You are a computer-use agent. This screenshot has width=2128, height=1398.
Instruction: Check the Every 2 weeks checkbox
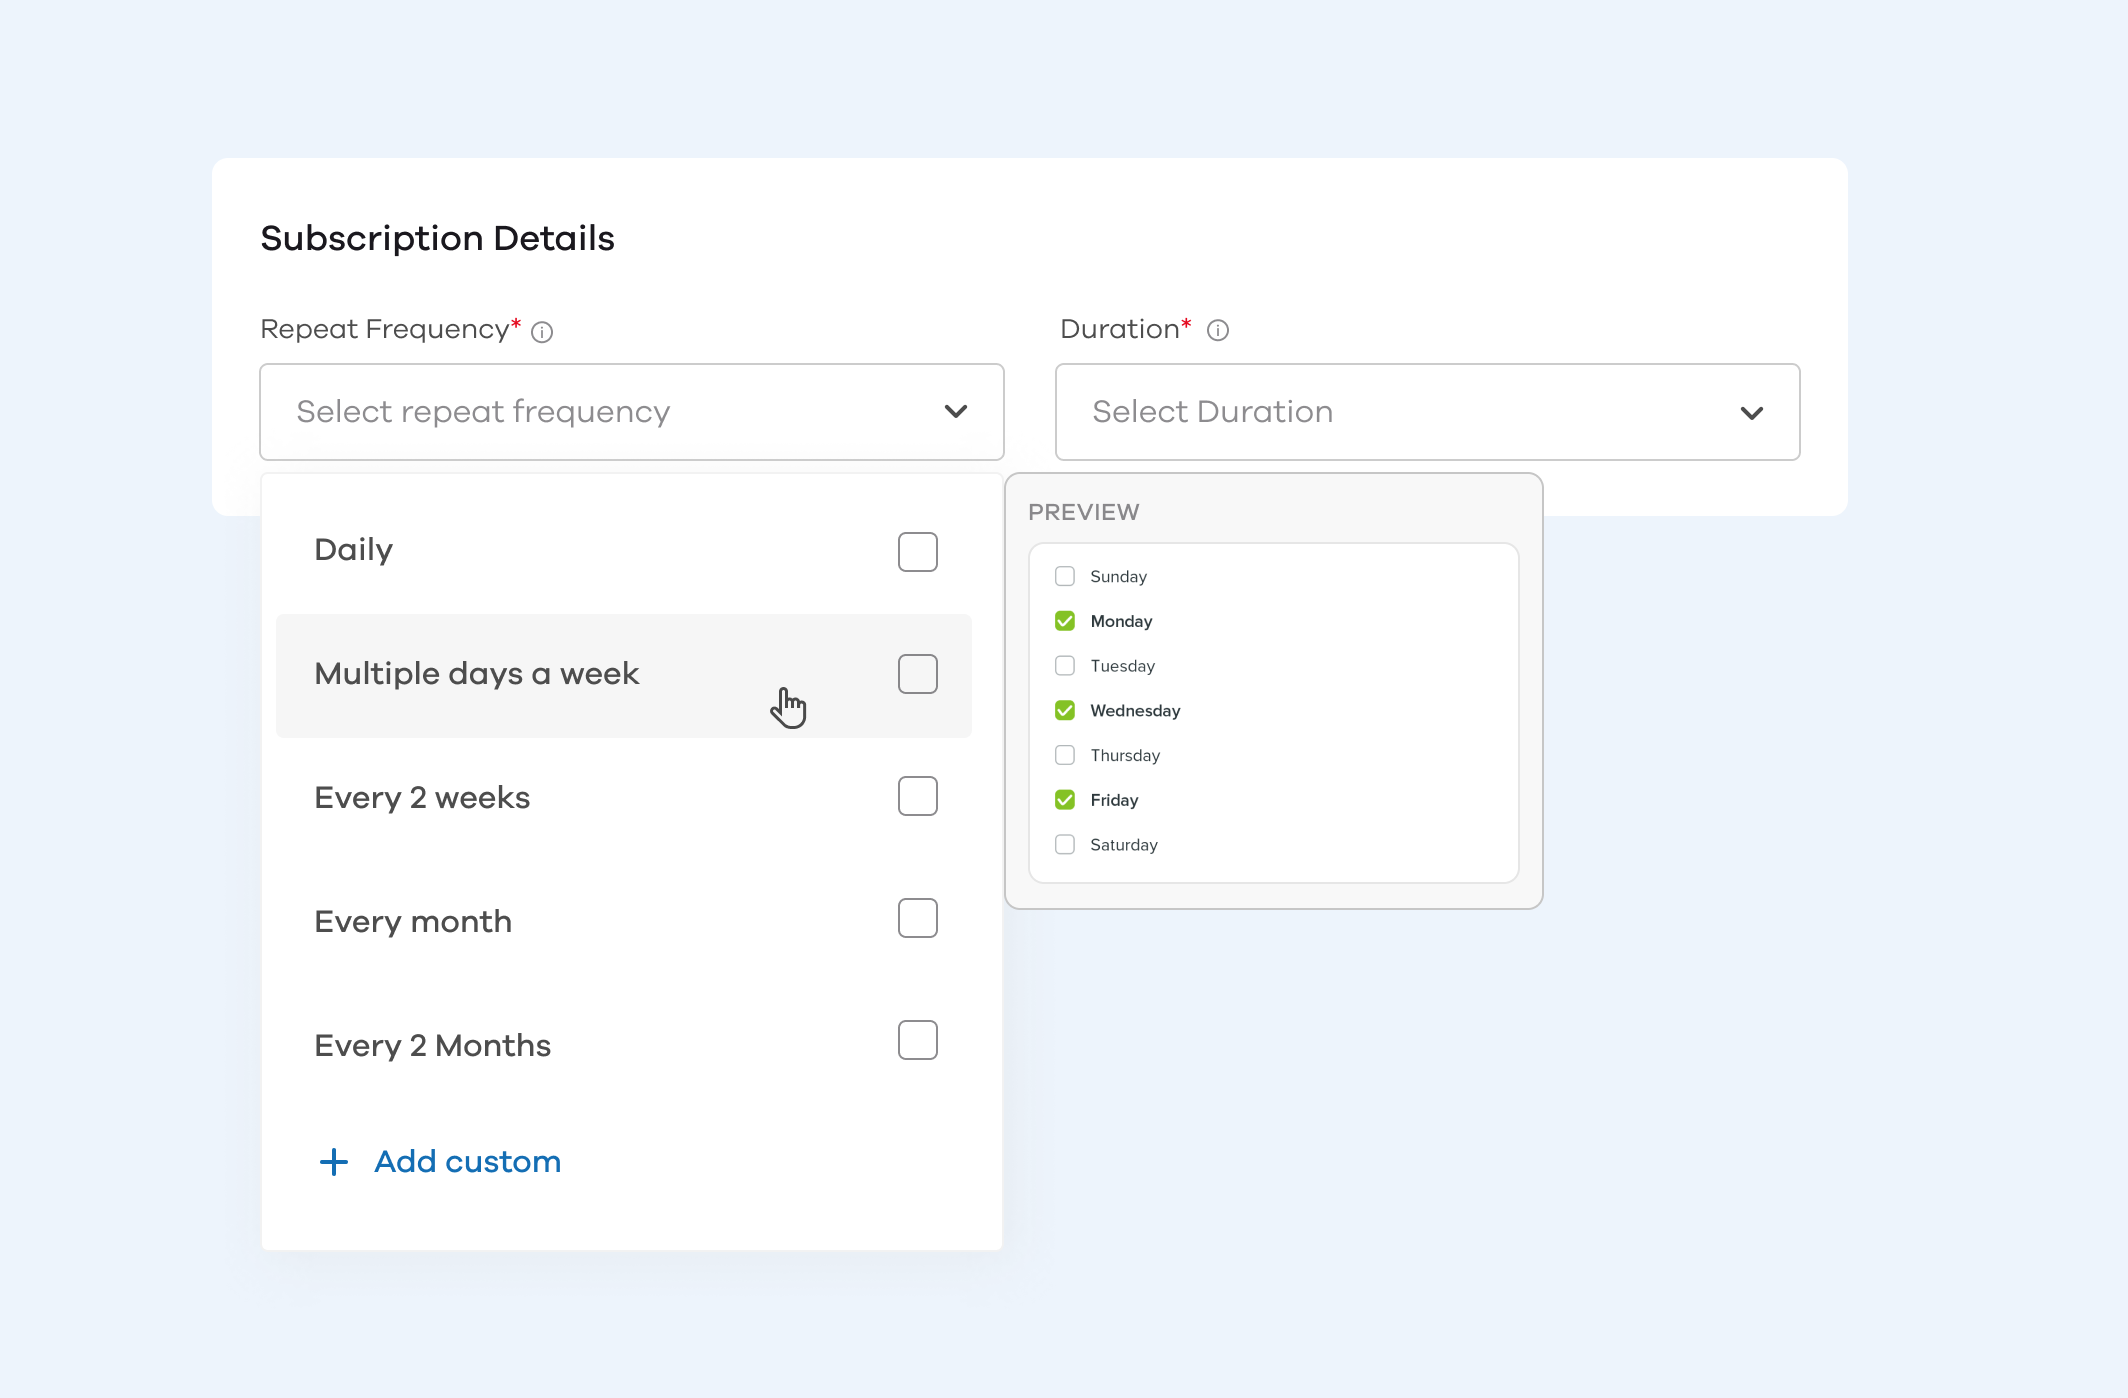point(918,796)
